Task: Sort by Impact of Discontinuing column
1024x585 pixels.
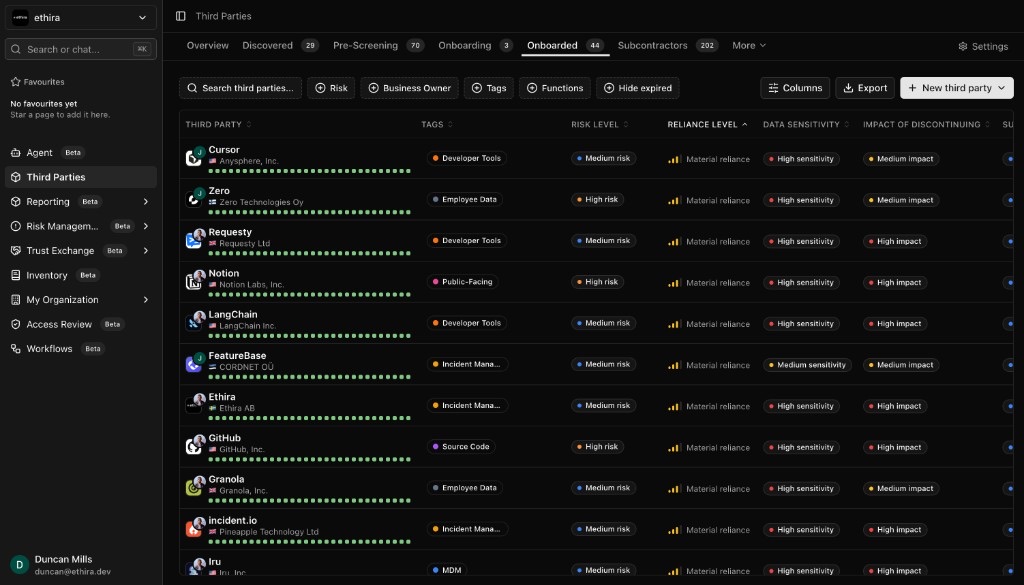Action: (x=926, y=125)
